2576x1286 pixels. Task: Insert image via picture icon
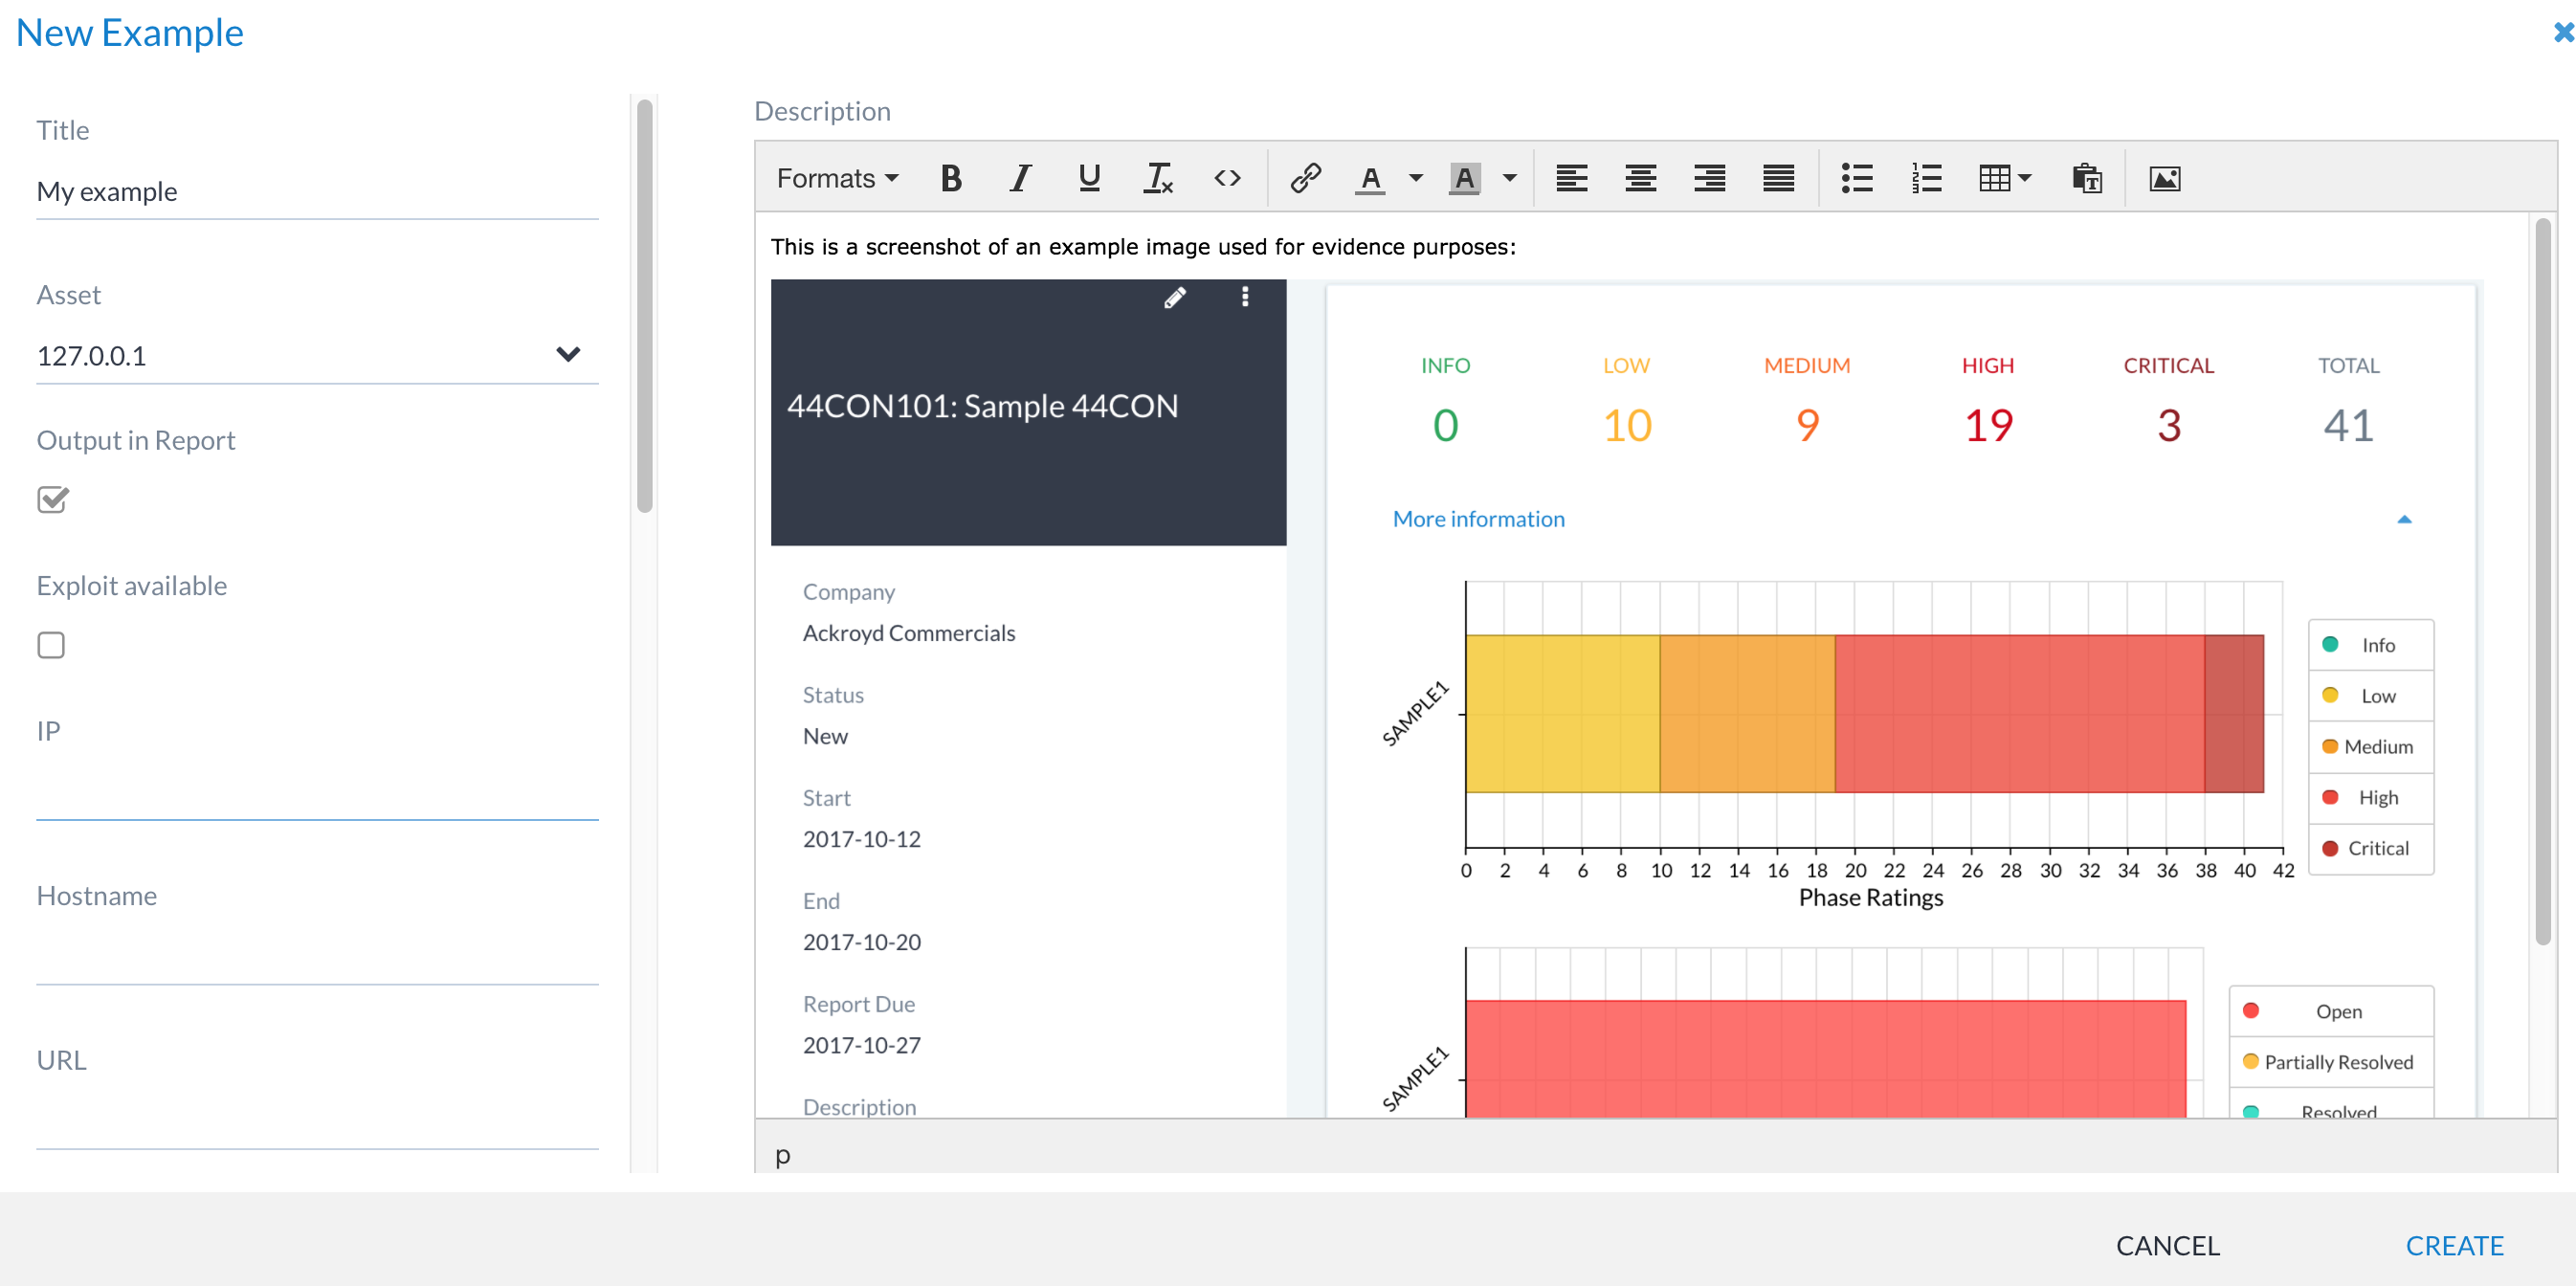tap(2164, 178)
